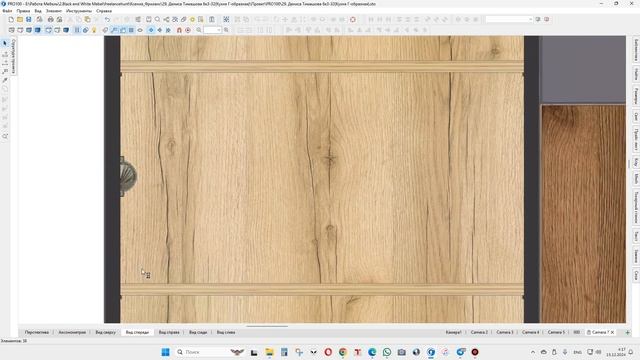Click the horizontal scrollbar below the viewport
The image size is (640, 360).
point(267,326)
